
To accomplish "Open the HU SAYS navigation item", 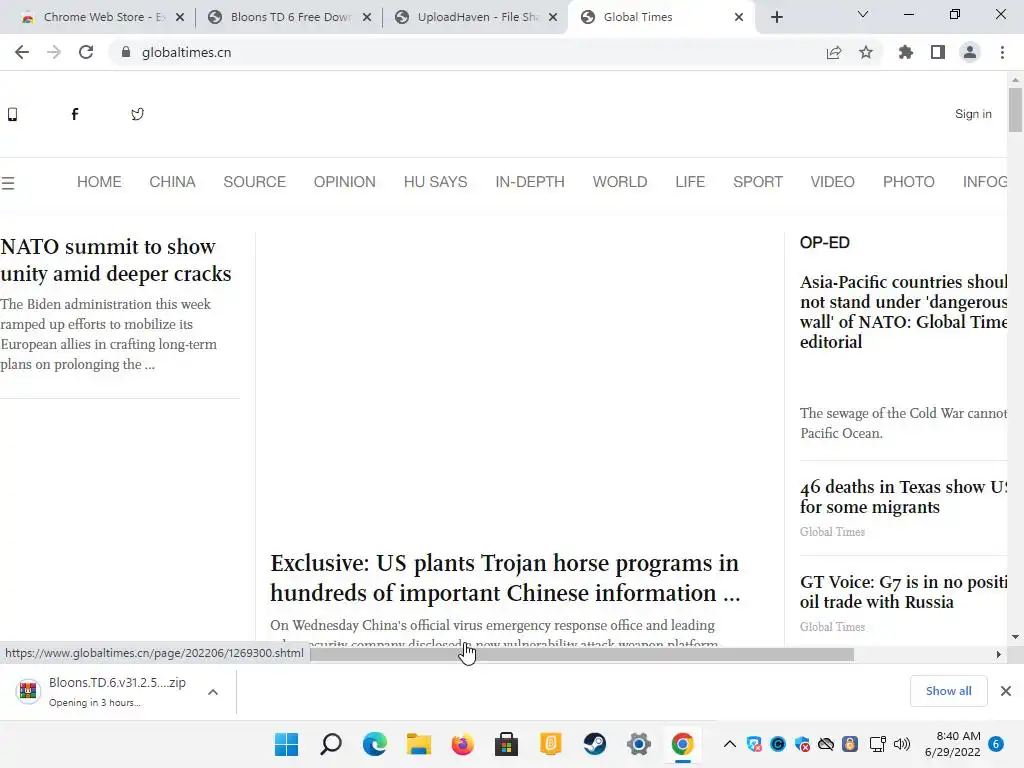I will [436, 182].
